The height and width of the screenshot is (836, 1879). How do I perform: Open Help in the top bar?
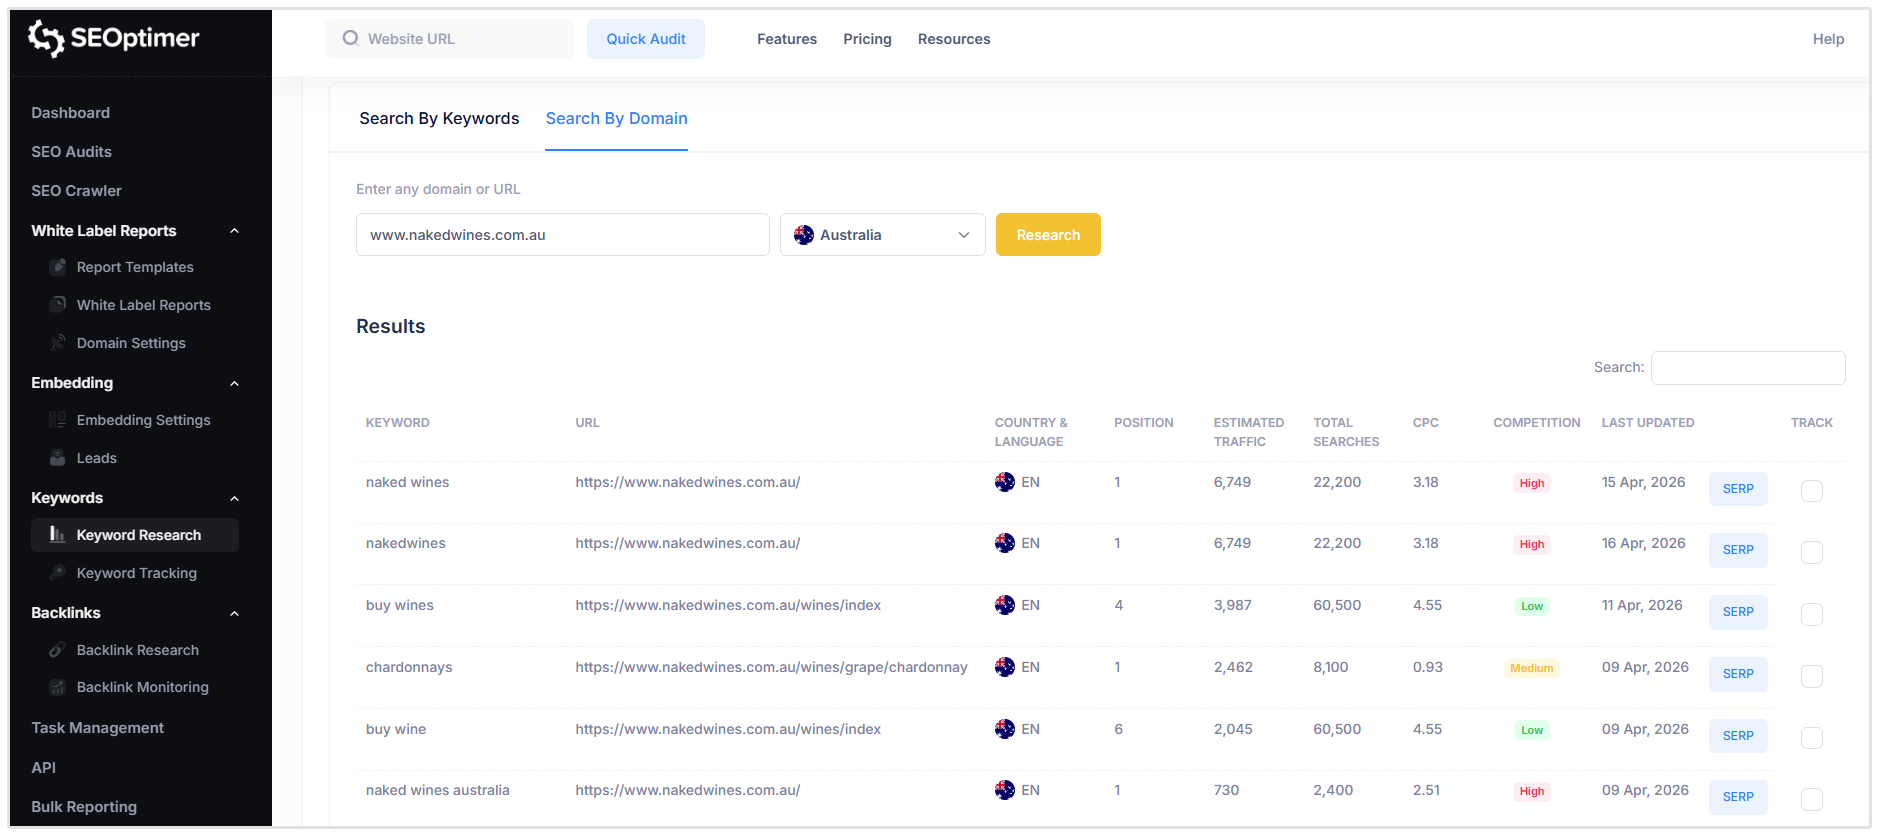[x=1828, y=39]
